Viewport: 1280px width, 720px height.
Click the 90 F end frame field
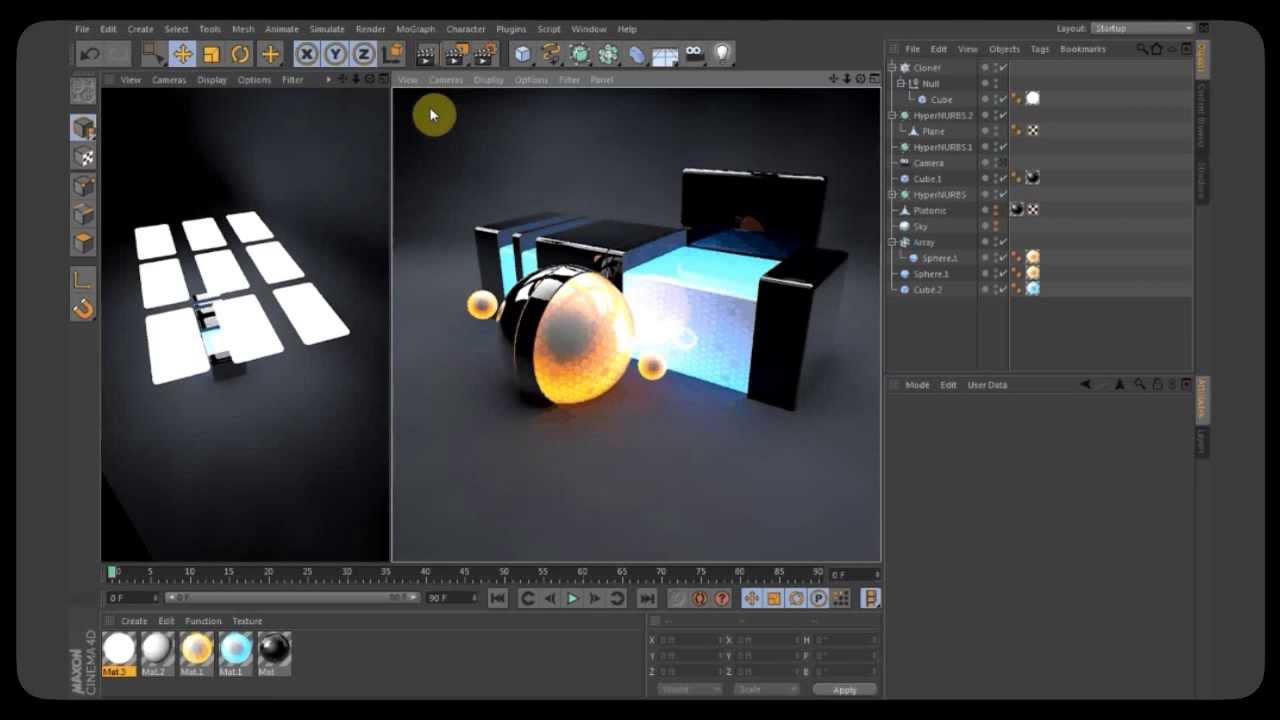[x=452, y=598]
